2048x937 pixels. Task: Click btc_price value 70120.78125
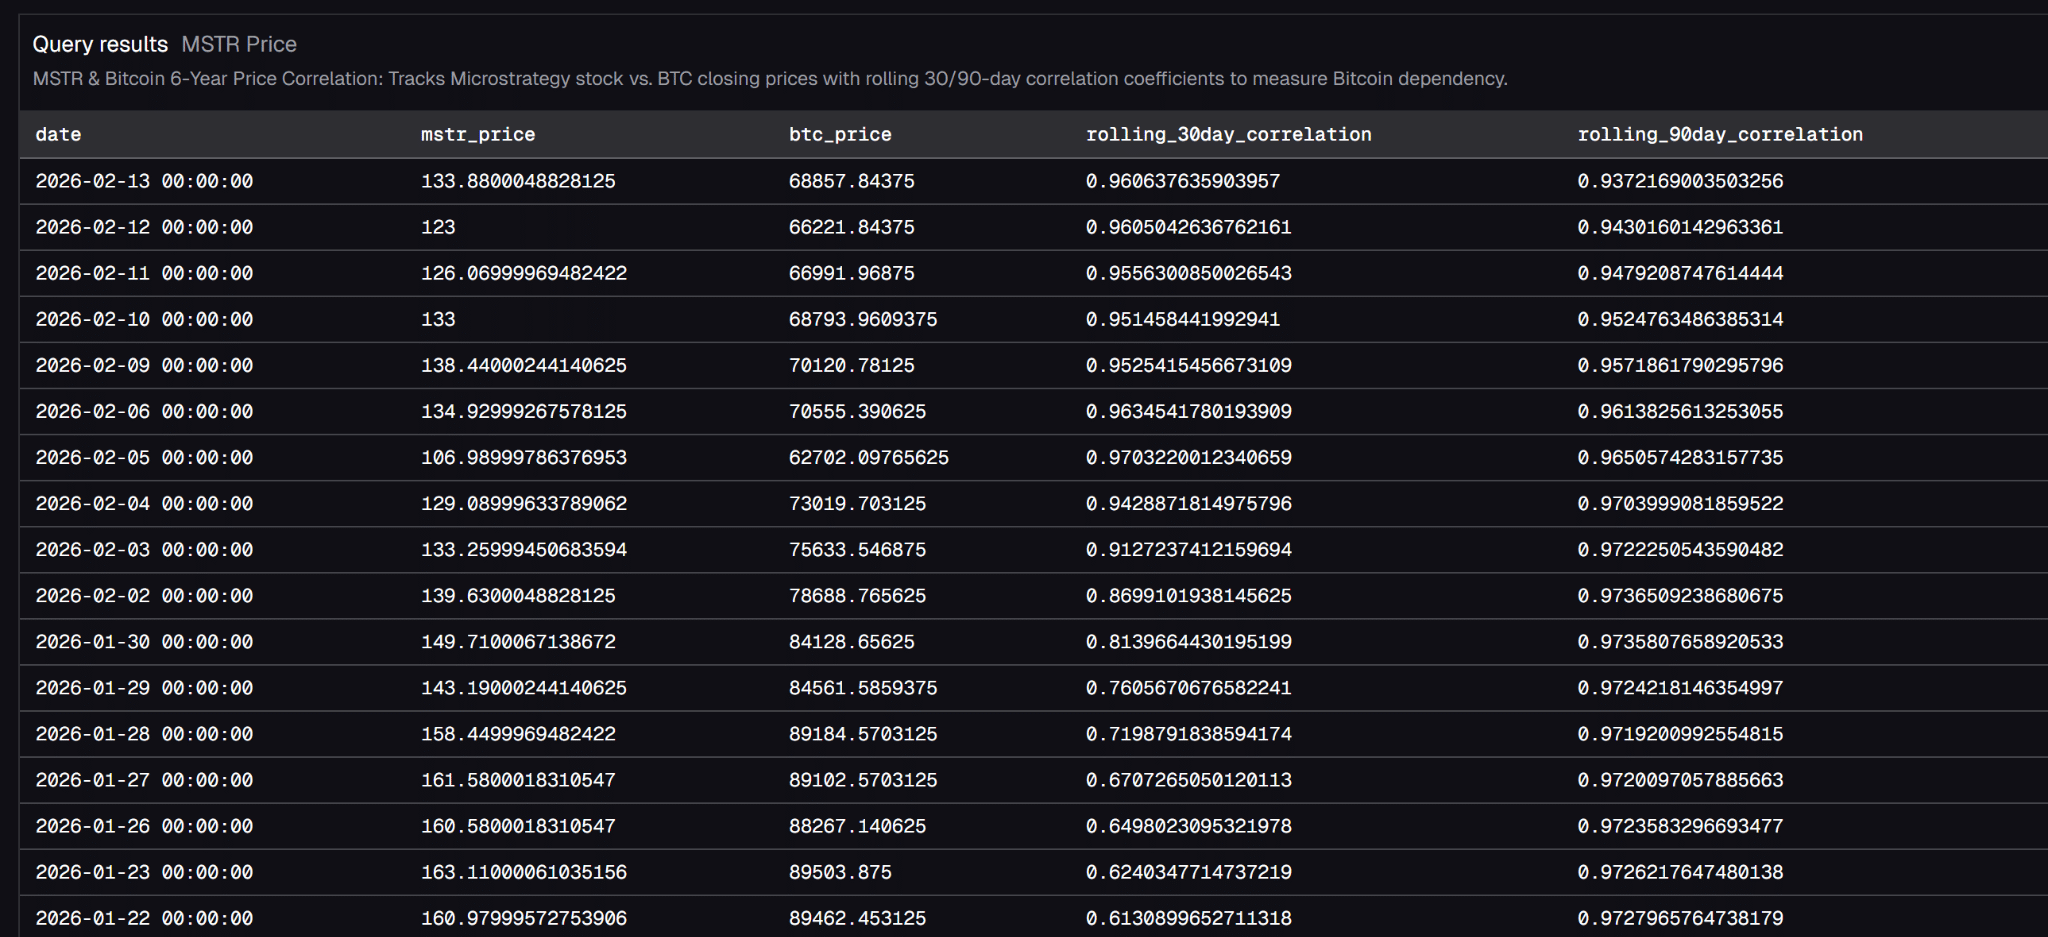pos(852,365)
